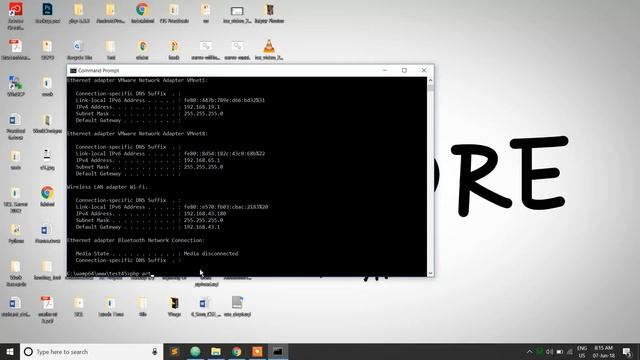The width and height of the screenshot is (640, 360).
Task: Open the Recycle Bin desktop icon
Action: click(x=79, y=46)
